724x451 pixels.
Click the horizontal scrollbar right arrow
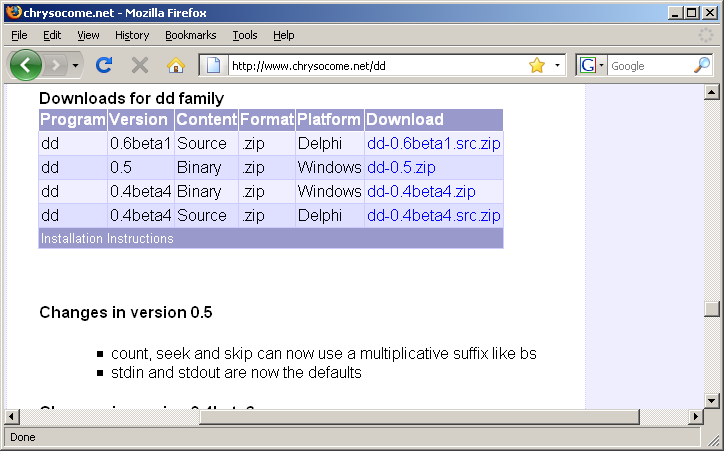click(x=696, y=417)
